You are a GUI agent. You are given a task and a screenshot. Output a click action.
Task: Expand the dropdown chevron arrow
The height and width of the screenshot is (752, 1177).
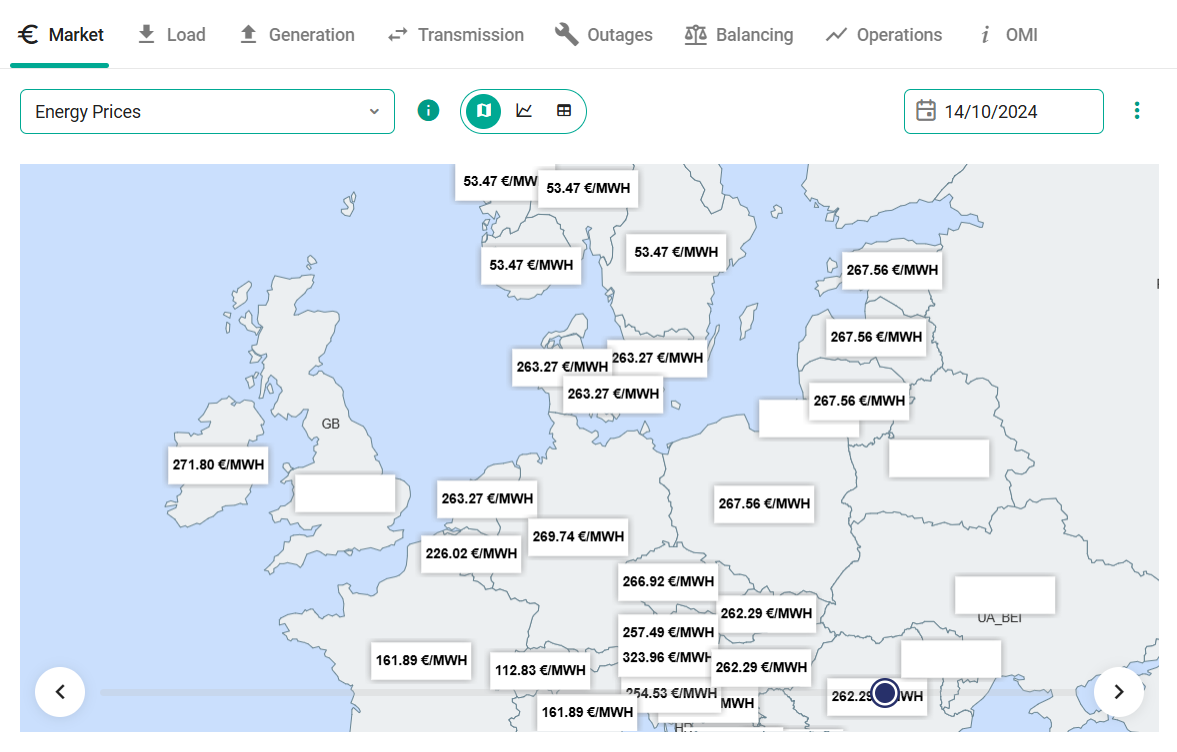(374, 112)
